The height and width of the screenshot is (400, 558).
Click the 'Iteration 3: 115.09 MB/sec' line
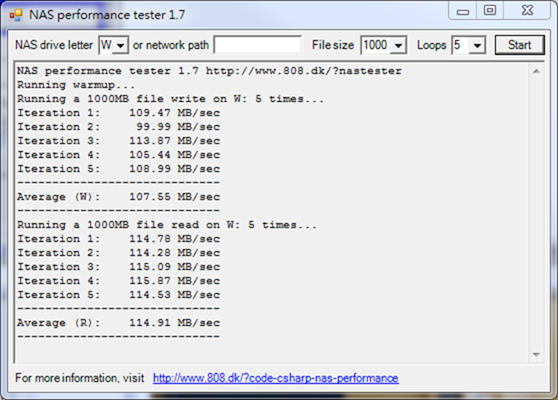[119, 267]
